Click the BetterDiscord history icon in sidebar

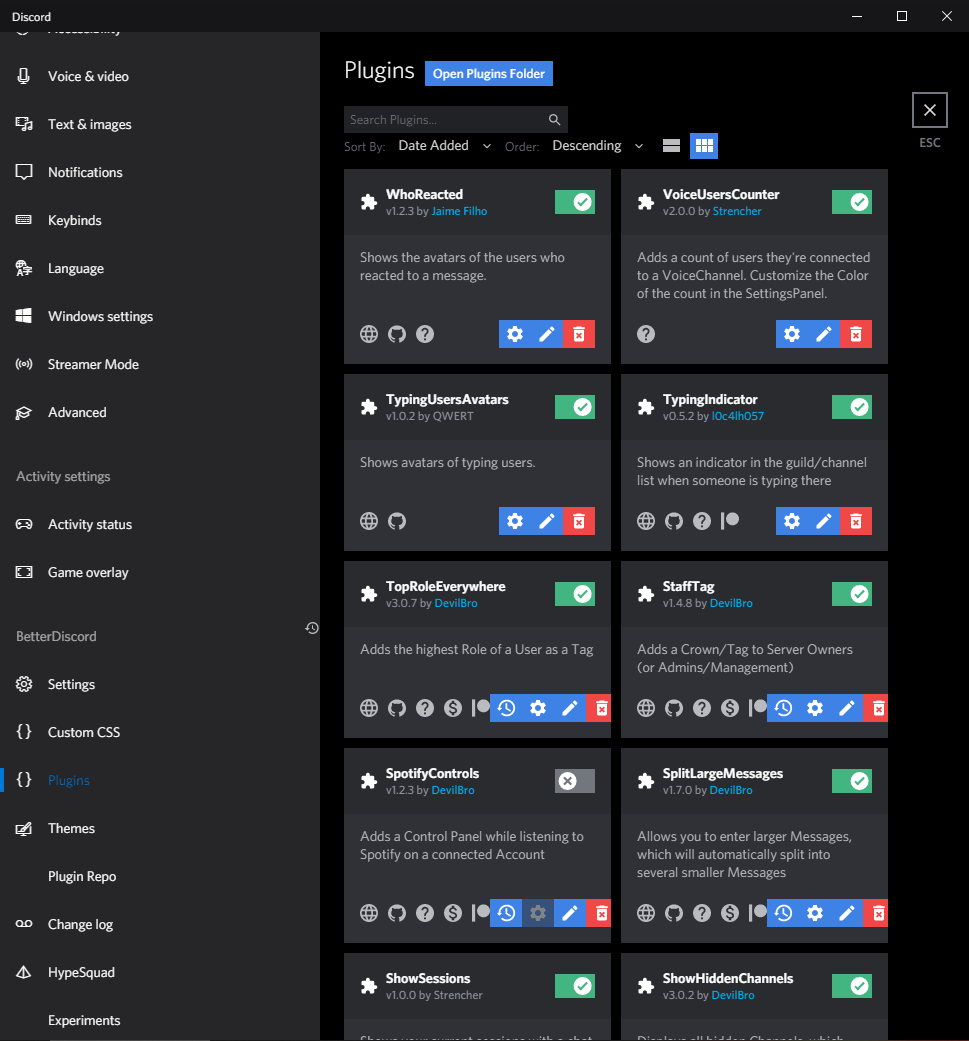coord(312,628)
